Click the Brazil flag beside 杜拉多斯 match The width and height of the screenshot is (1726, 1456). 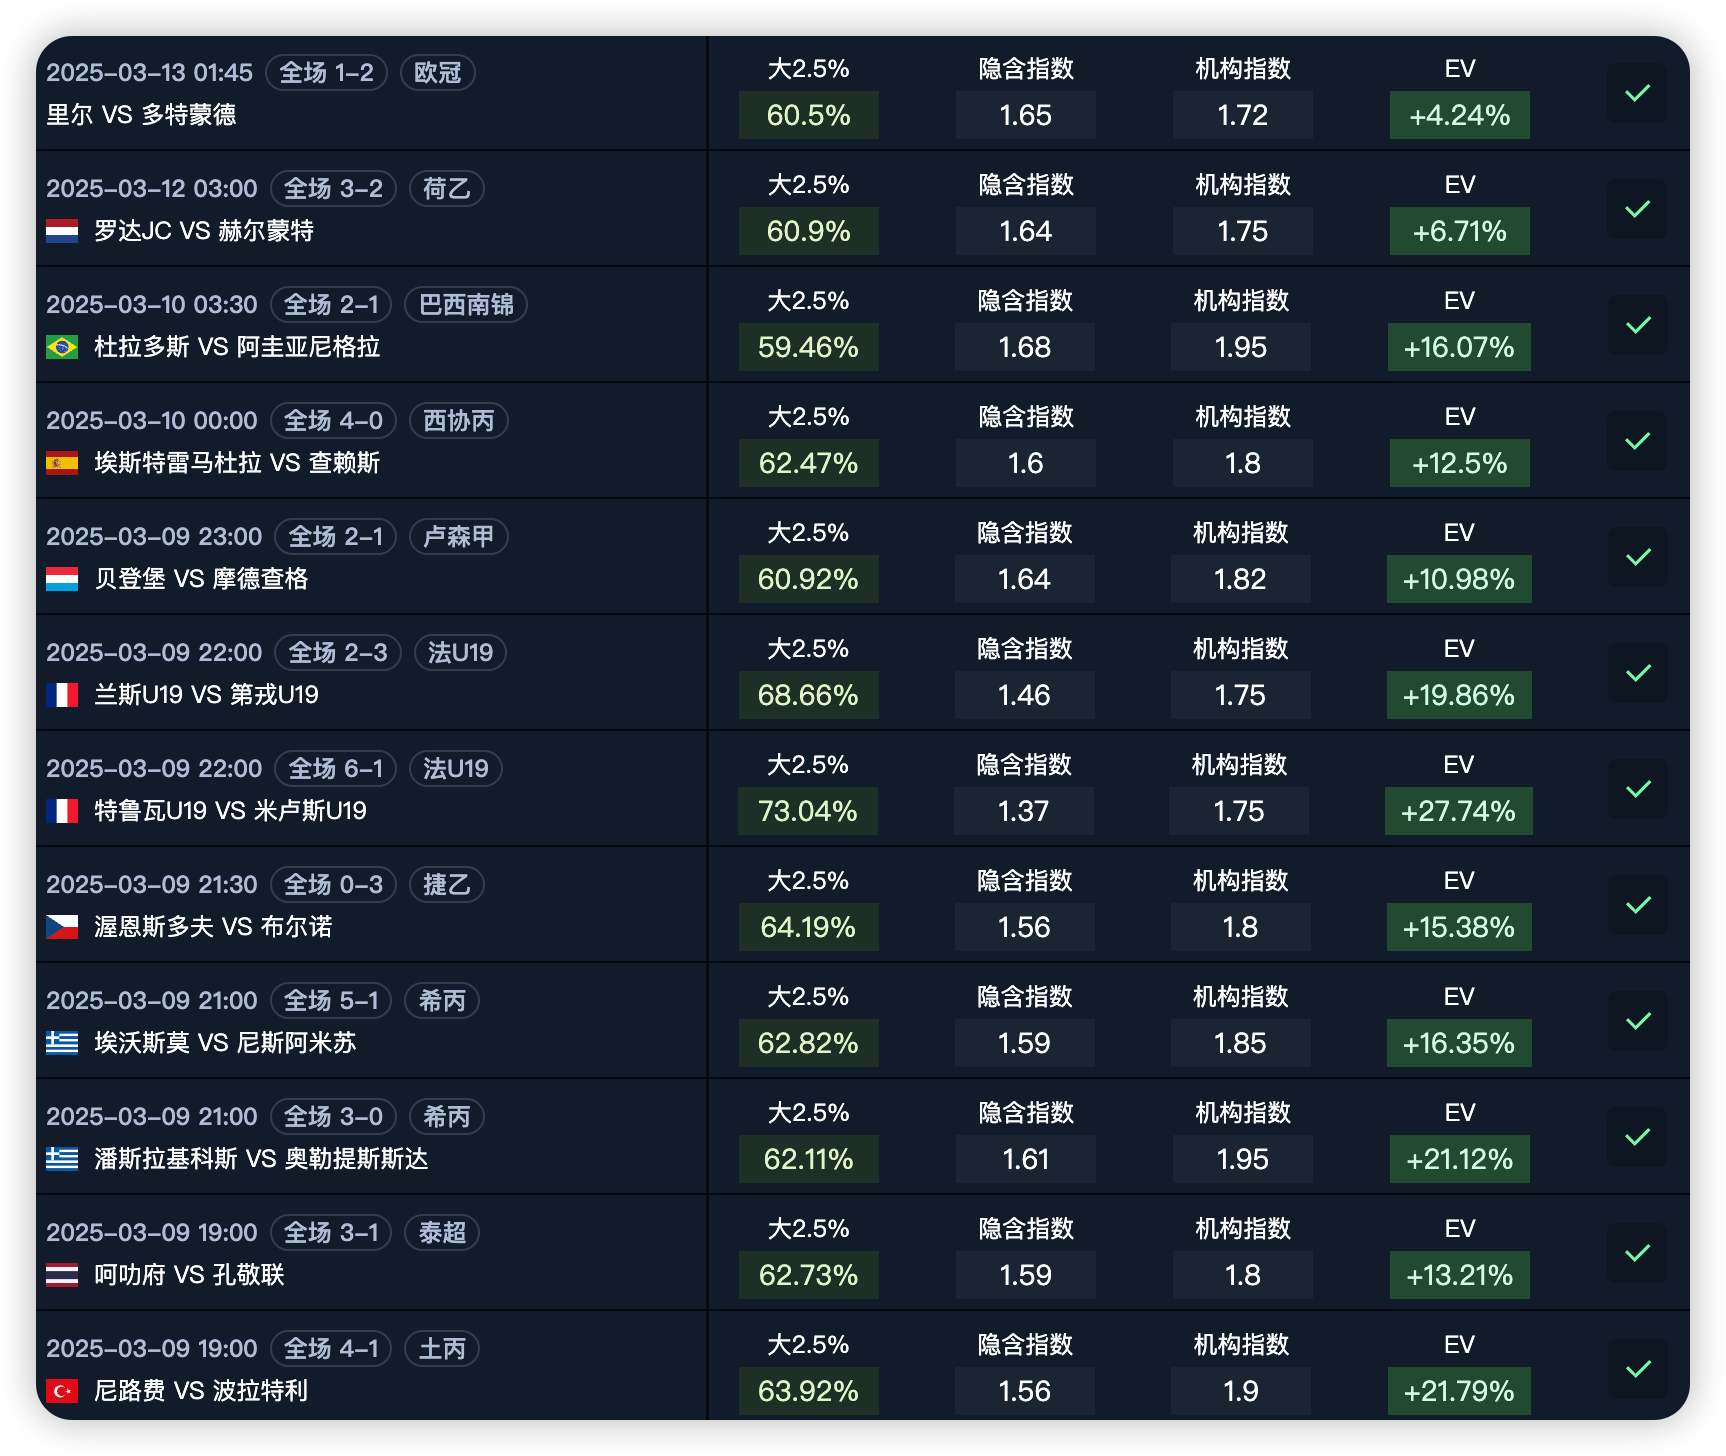click(62, 347)
